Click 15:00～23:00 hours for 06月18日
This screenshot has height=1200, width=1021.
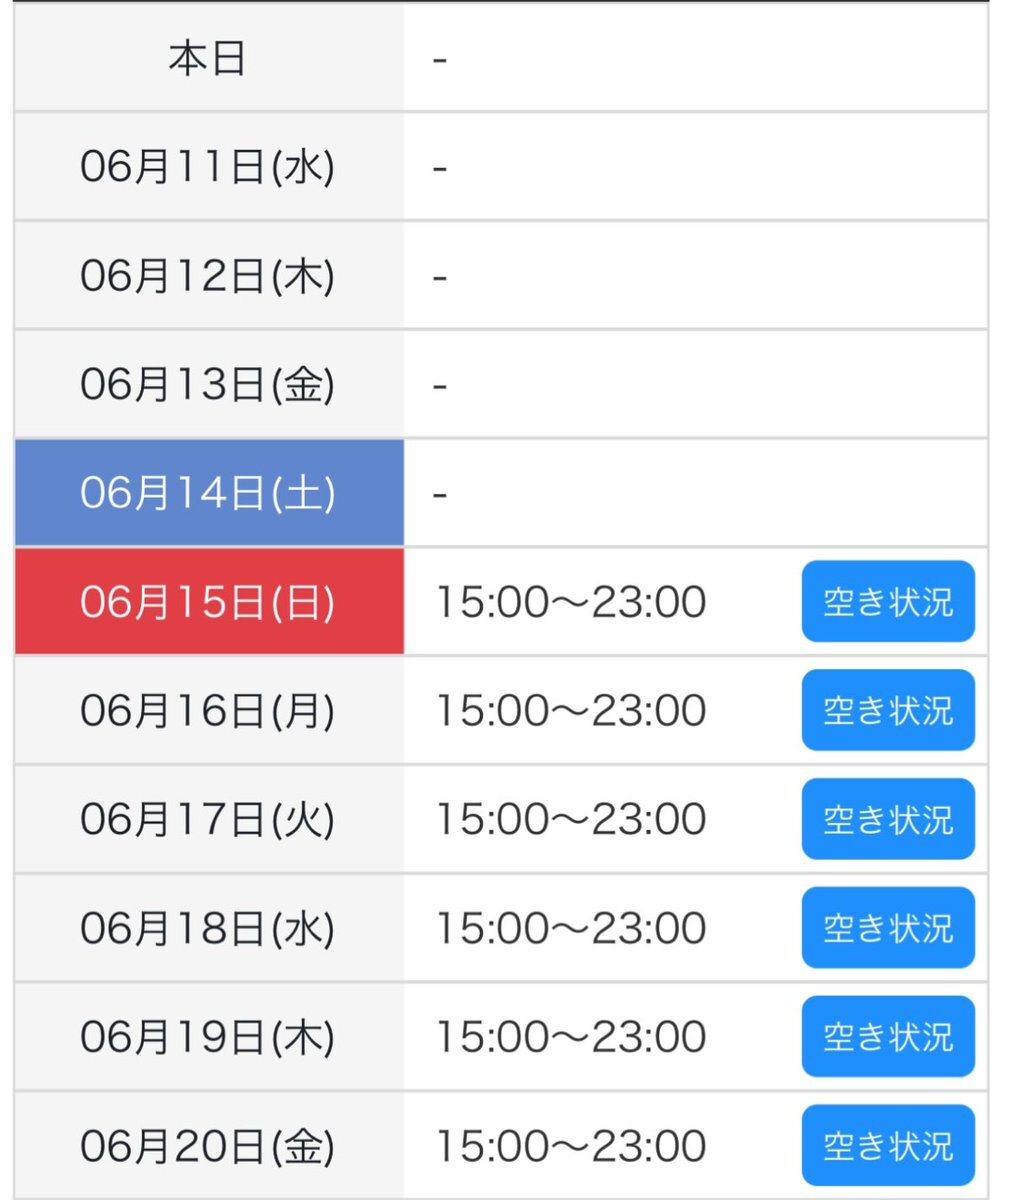coord(571,928)
